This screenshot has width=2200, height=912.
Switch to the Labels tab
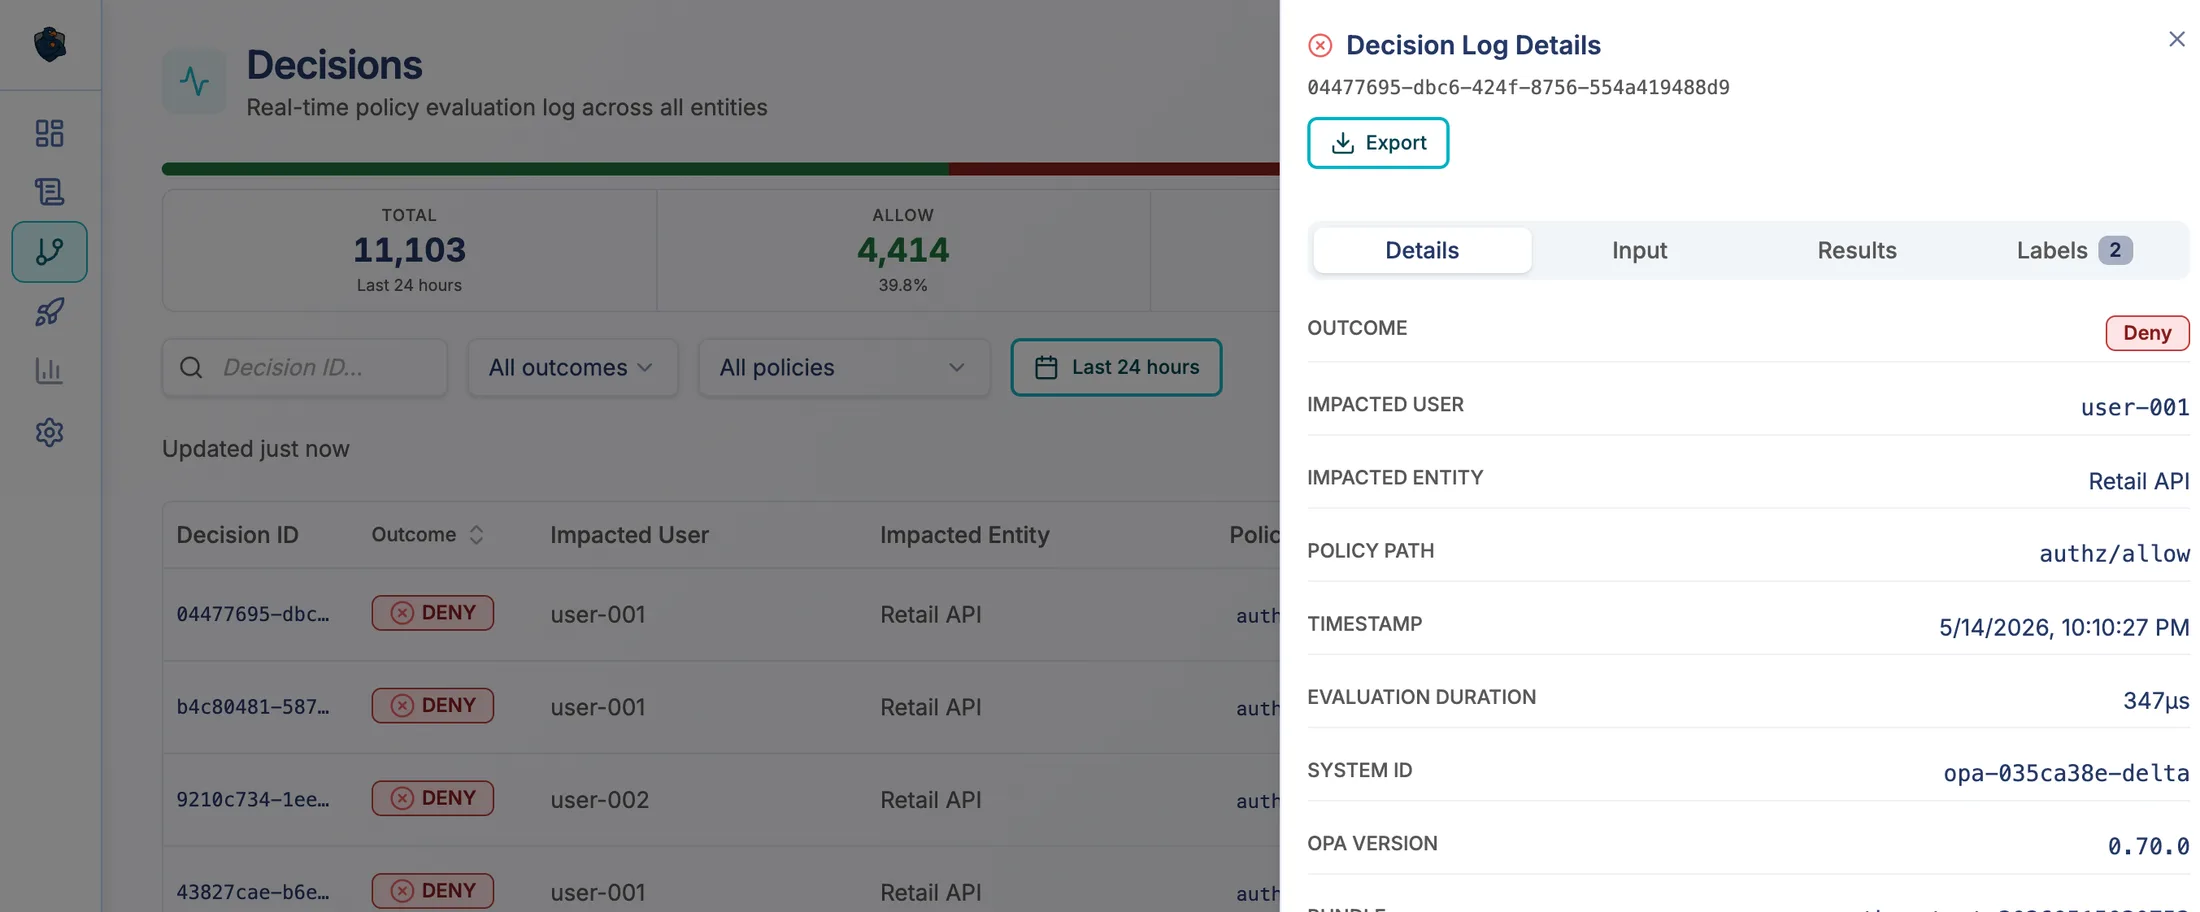[2074, 250]
